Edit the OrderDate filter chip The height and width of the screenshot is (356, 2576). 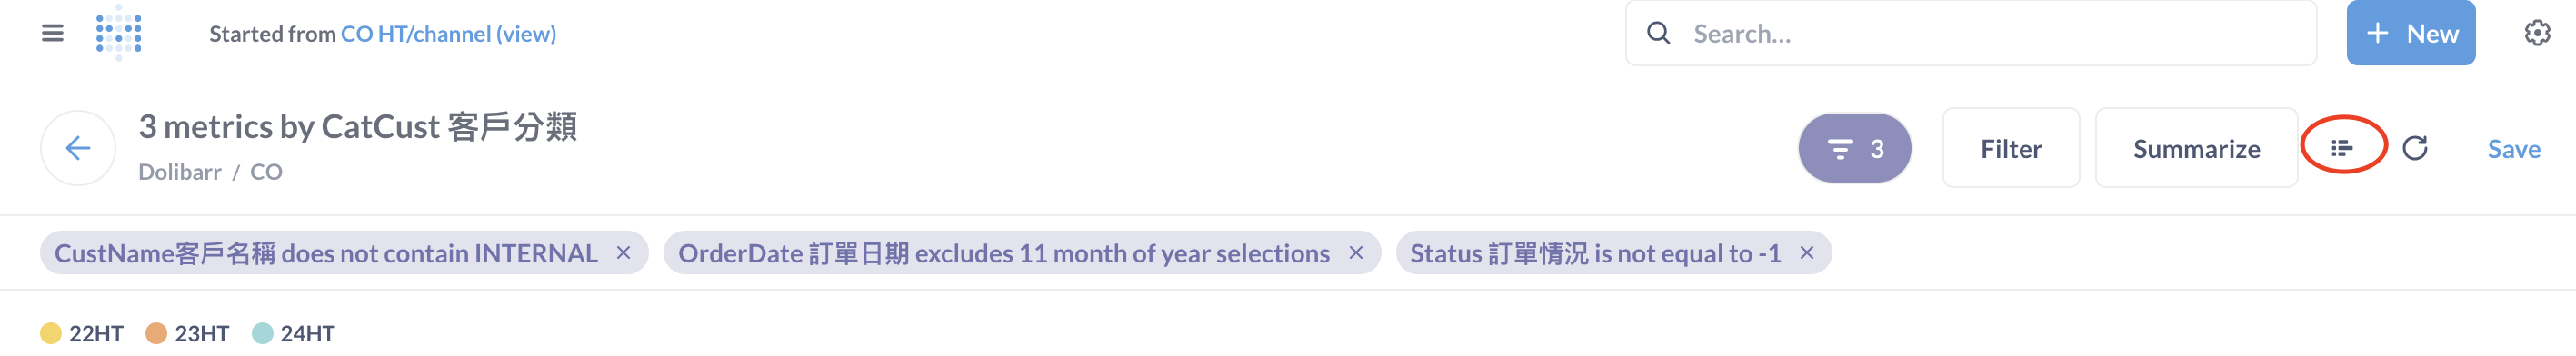[x=1004, y=253]
